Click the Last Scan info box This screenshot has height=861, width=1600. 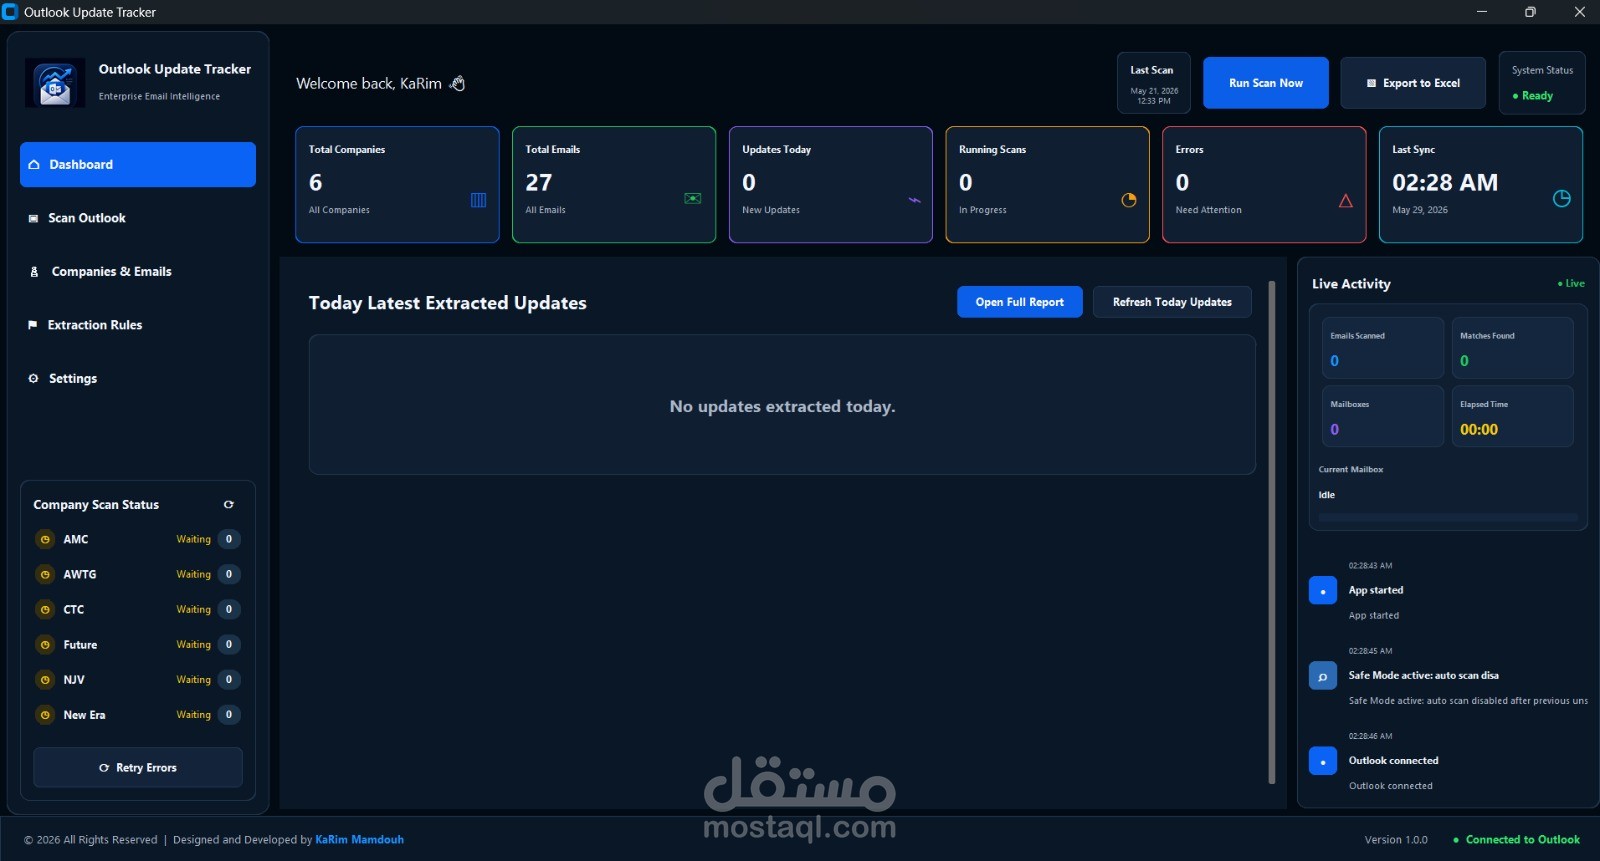[x=1154, y=83]
